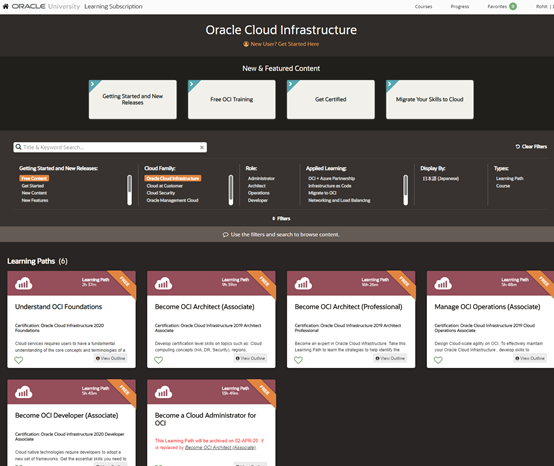The width and height of the screenshot is (554, 466).
Task: Open the Progress menu item
Action: (460, 6)
